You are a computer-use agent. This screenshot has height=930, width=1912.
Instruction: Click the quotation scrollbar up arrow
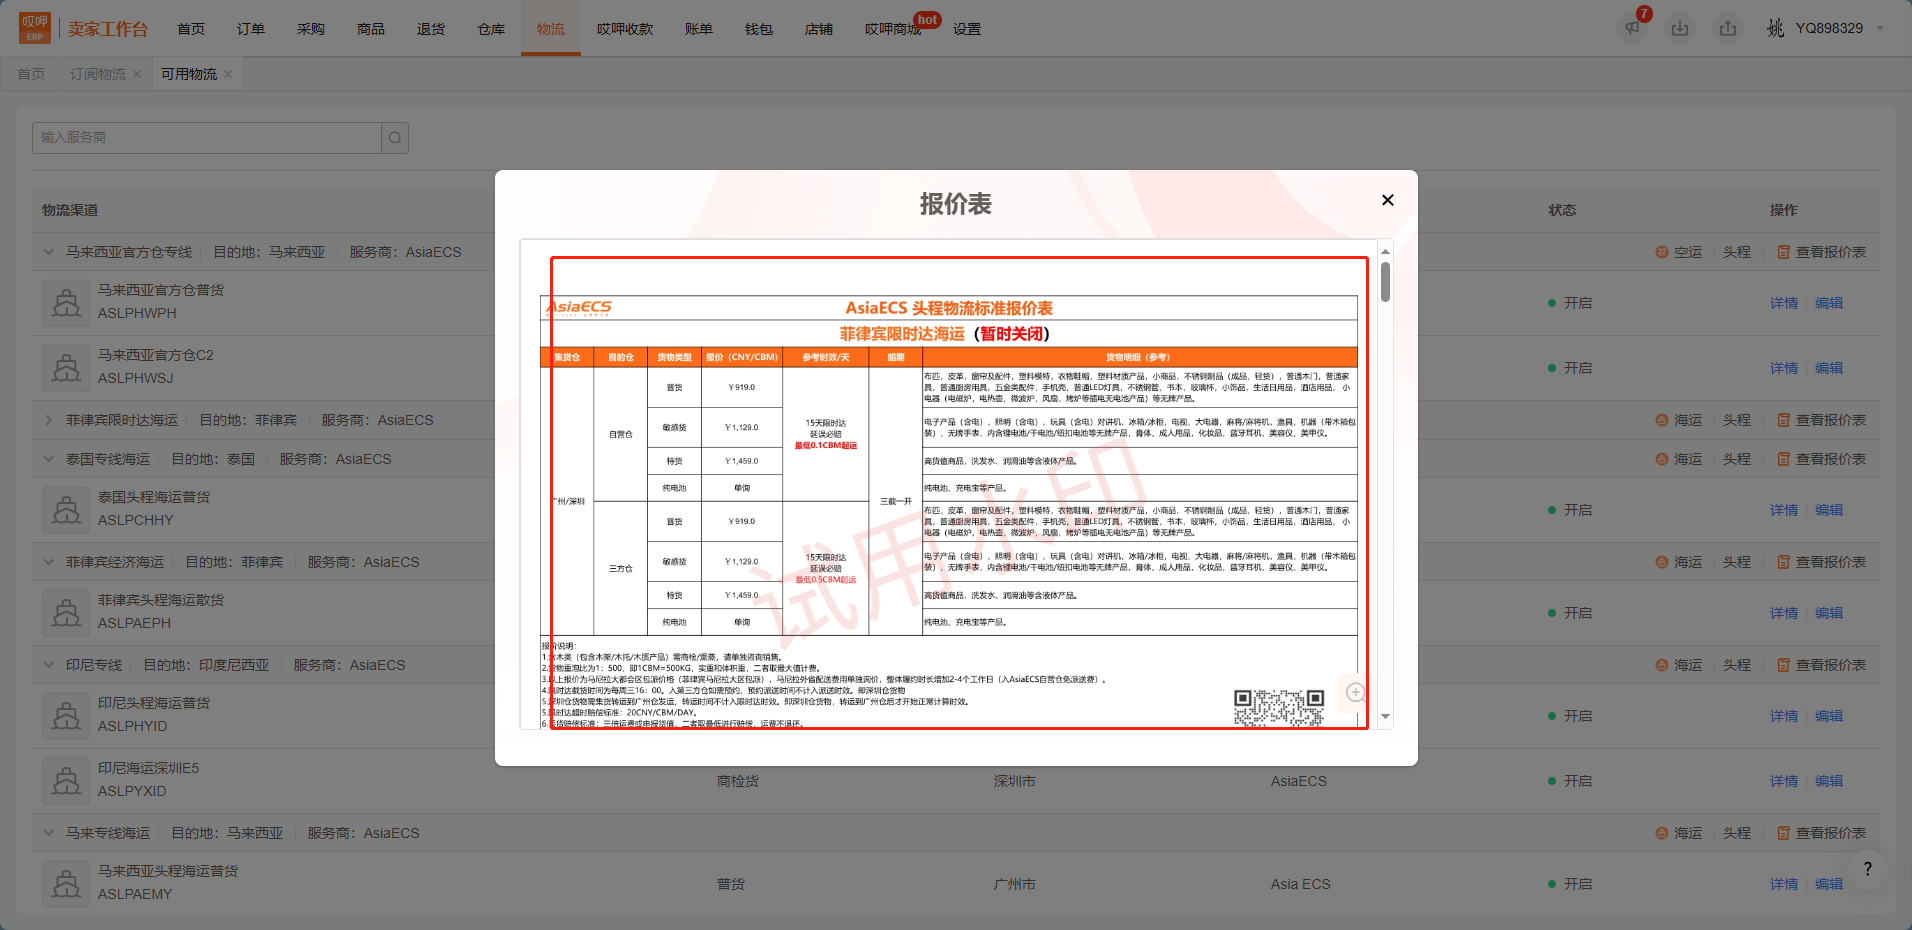[1385, 252]
